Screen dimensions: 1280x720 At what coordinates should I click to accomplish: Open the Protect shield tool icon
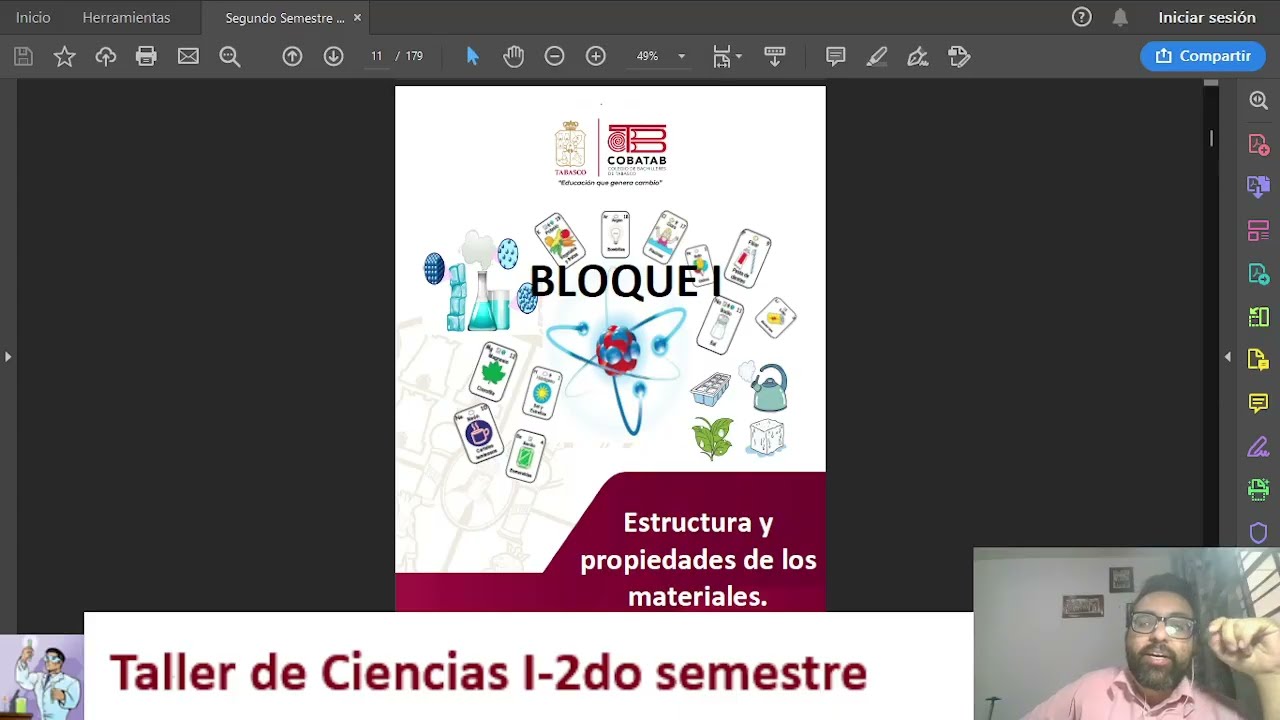(x=1259, y=533)
